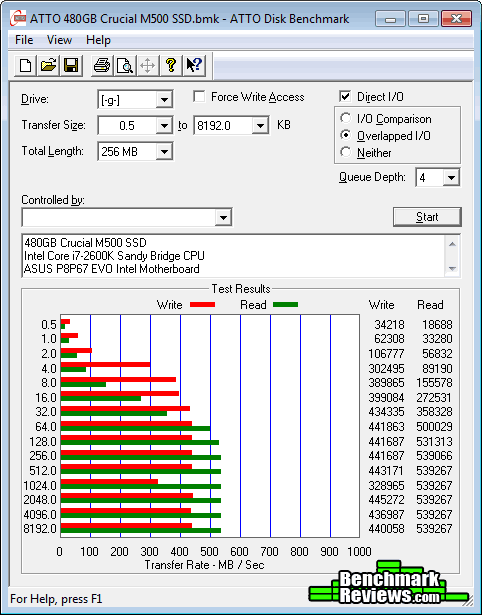The height and width of the screenshot is (615, 482).
Task: Click 'Transfer Rate - MB / Sec' axis label
Action: pyautogui.click(x=204, y=565)
